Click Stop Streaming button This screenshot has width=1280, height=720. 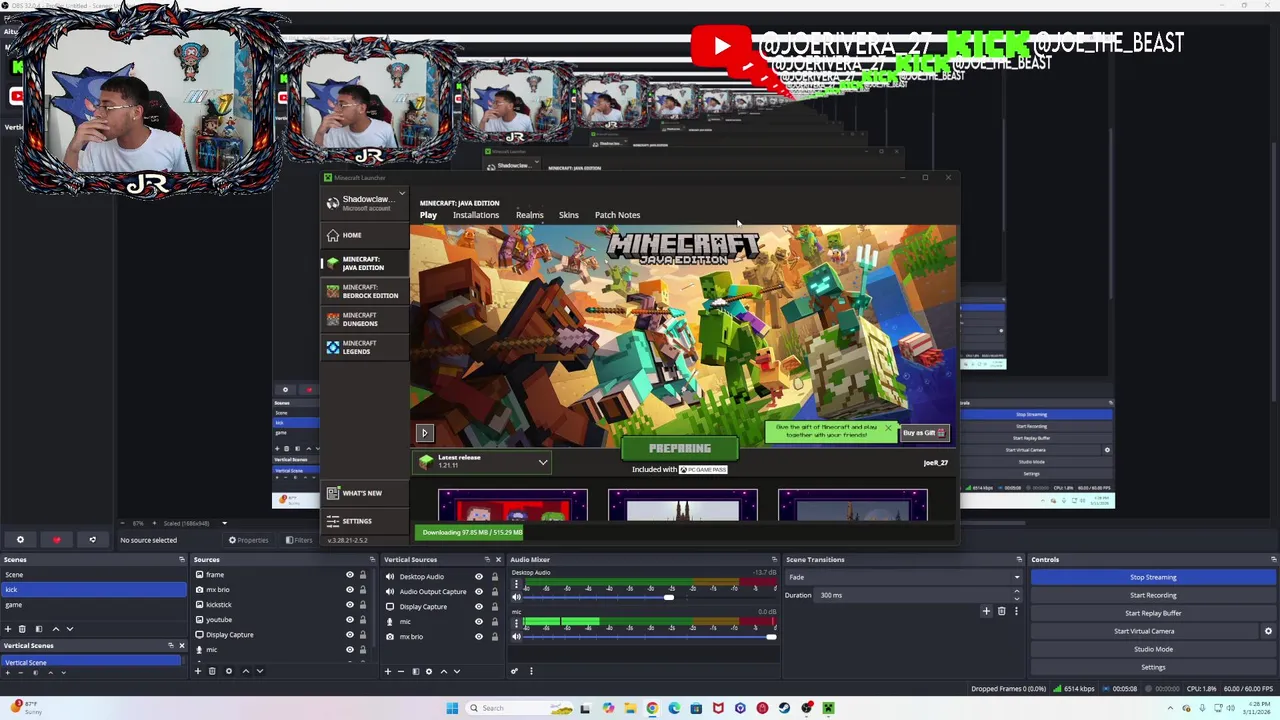coord(1153,577)
